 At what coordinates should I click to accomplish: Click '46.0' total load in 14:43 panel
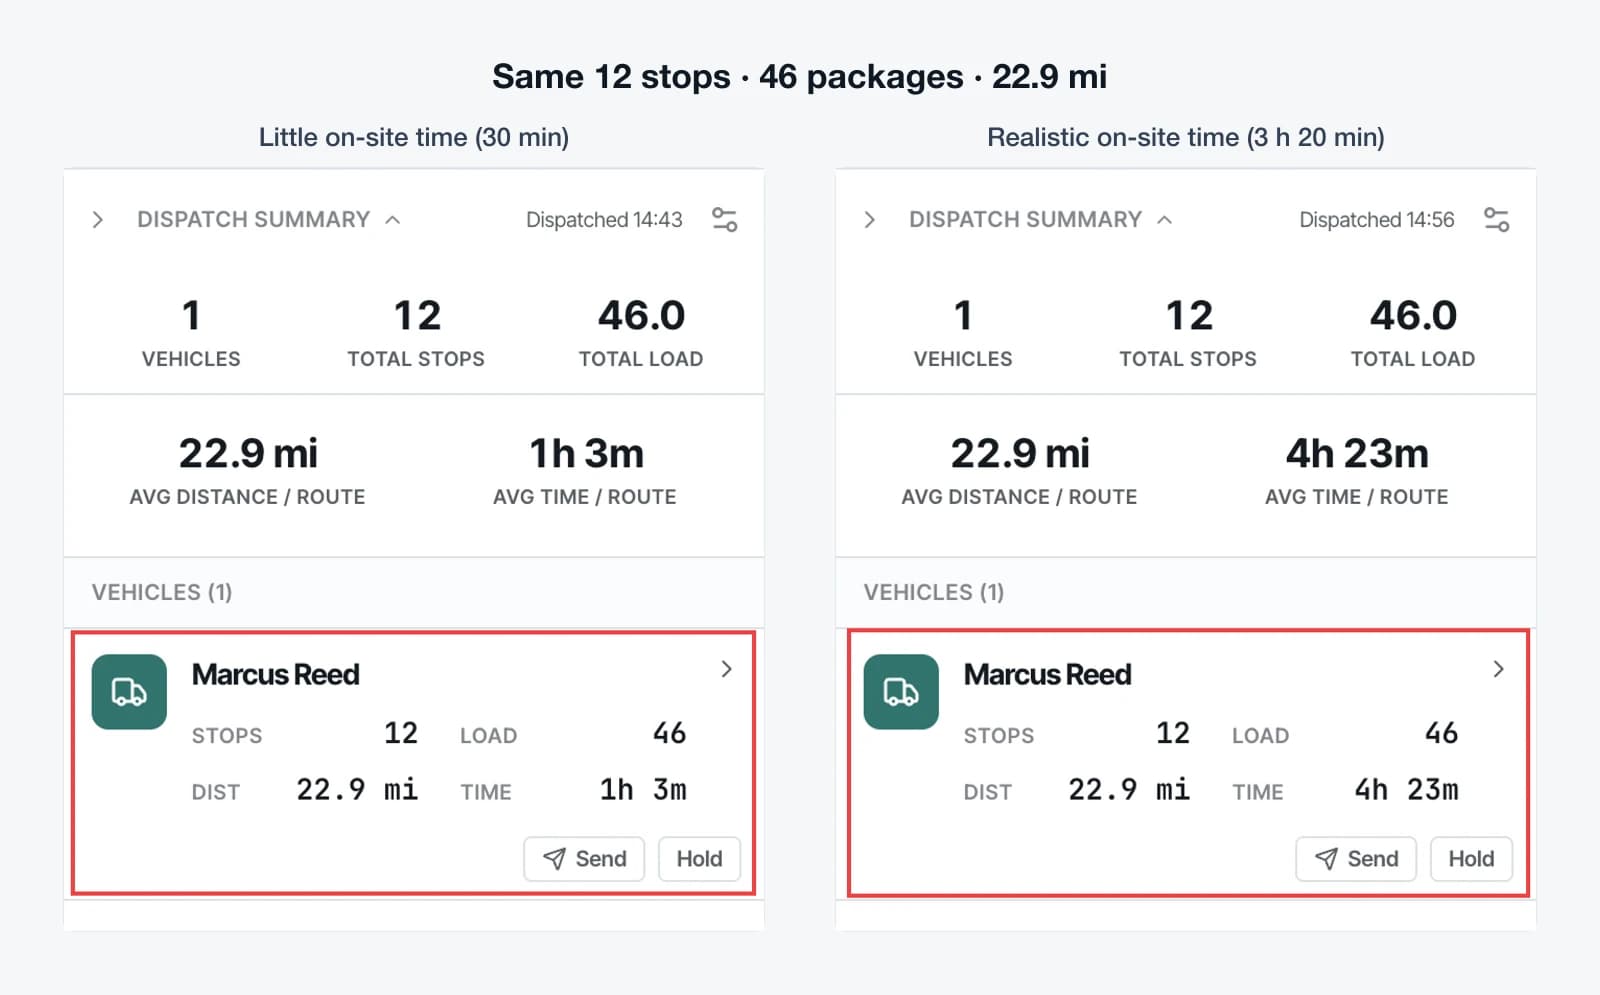pos(641,316)
